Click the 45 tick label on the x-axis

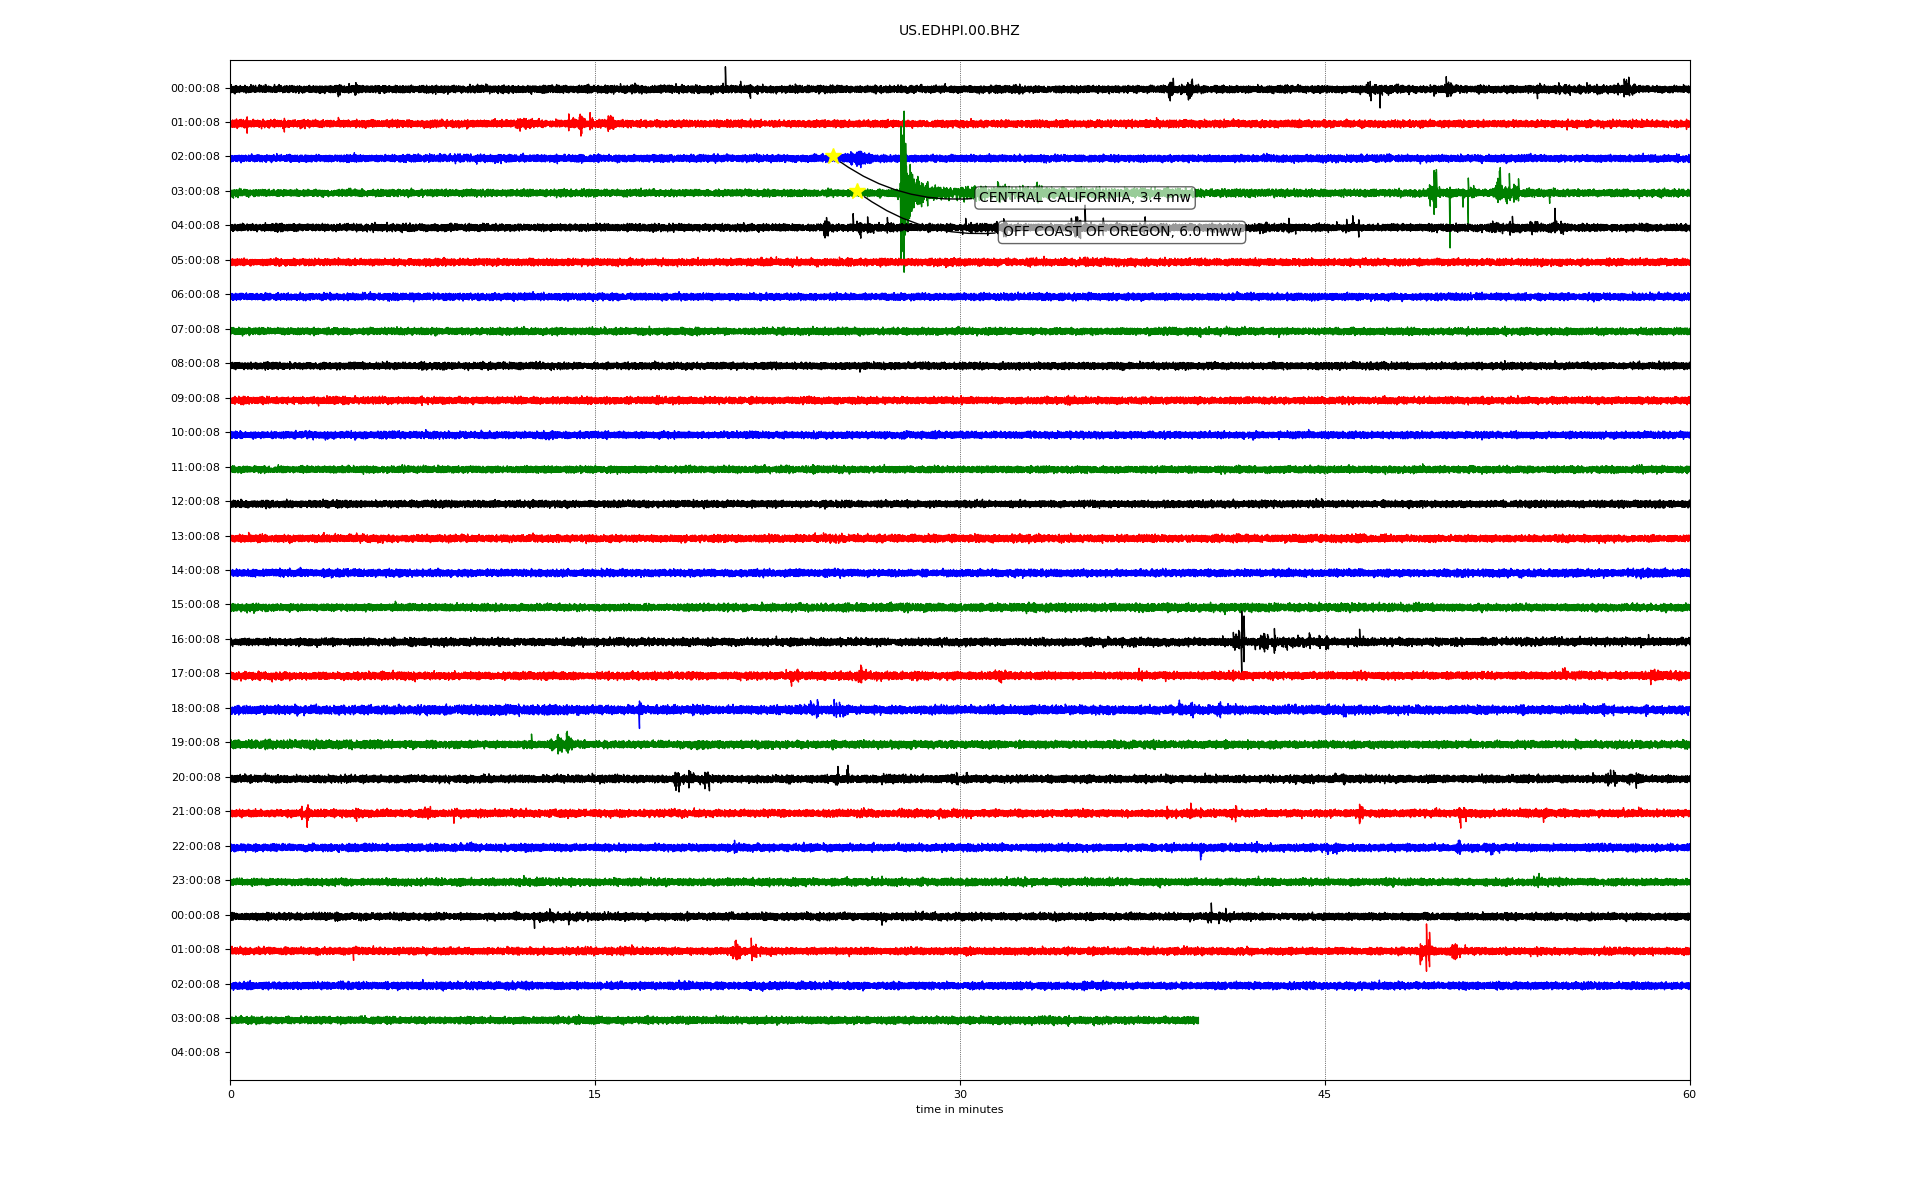[1325, 1094]
